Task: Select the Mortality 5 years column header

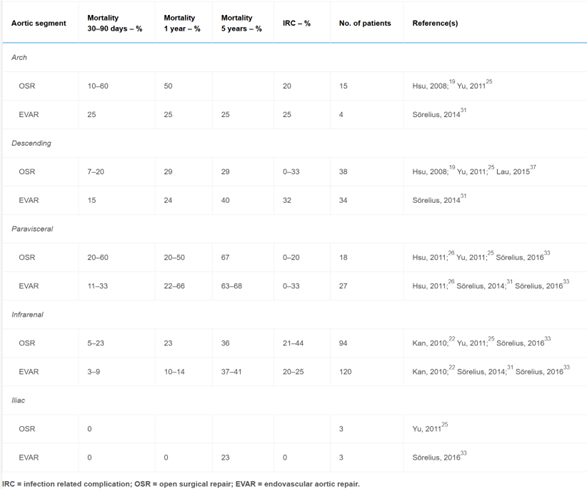Action: pos(241,23)
